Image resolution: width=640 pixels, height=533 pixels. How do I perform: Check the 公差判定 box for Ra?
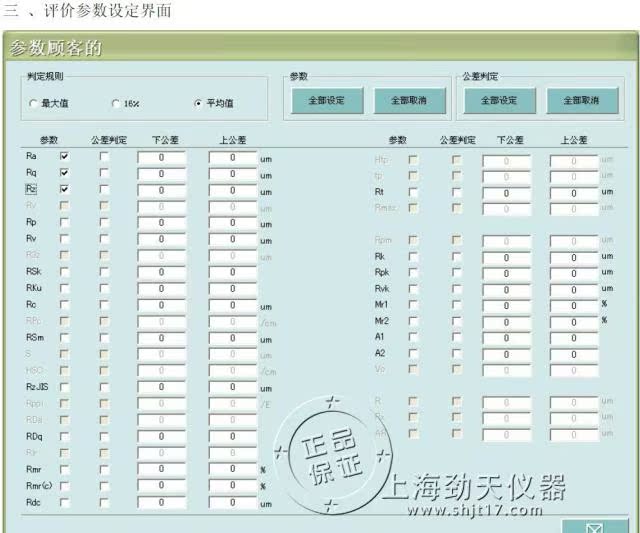pyautogui.click(x=104, y=157)
